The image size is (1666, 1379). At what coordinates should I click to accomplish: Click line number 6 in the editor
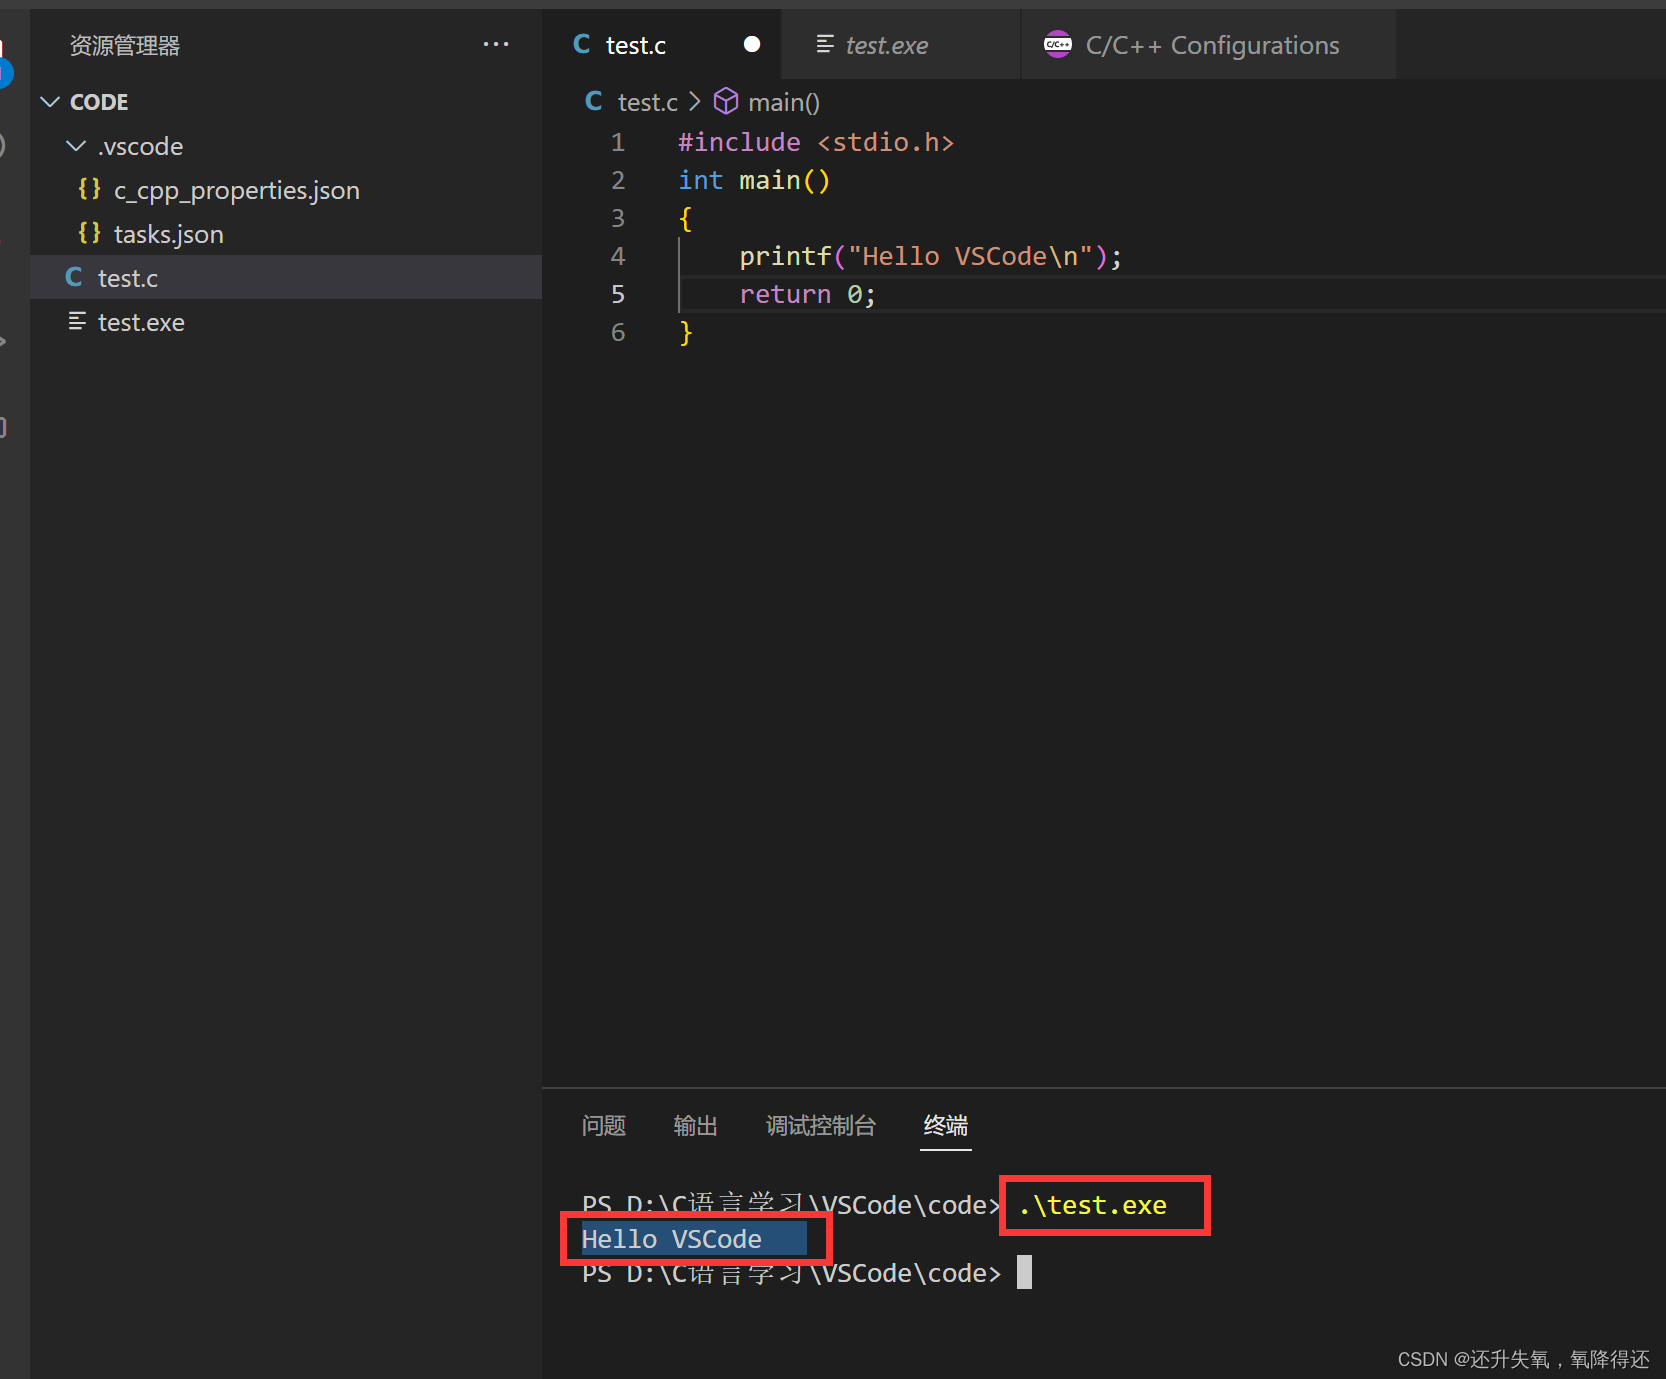coord(618,332)
